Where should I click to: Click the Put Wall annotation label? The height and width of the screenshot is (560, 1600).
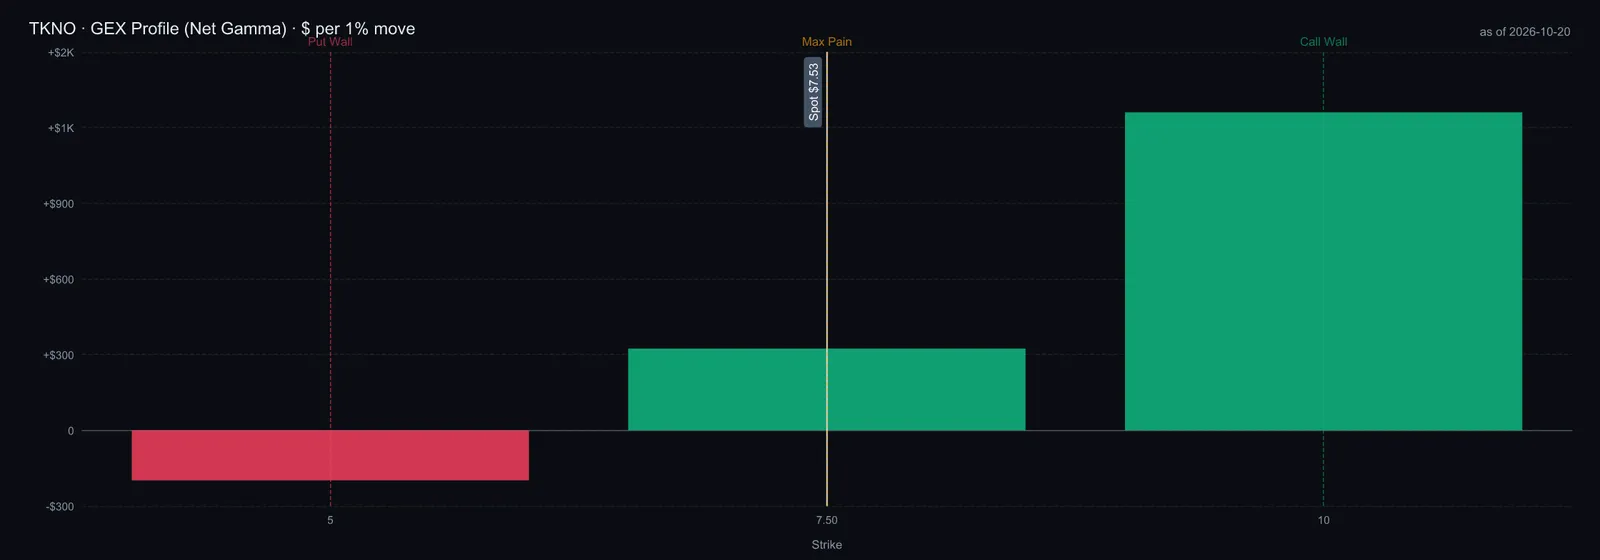330,42
